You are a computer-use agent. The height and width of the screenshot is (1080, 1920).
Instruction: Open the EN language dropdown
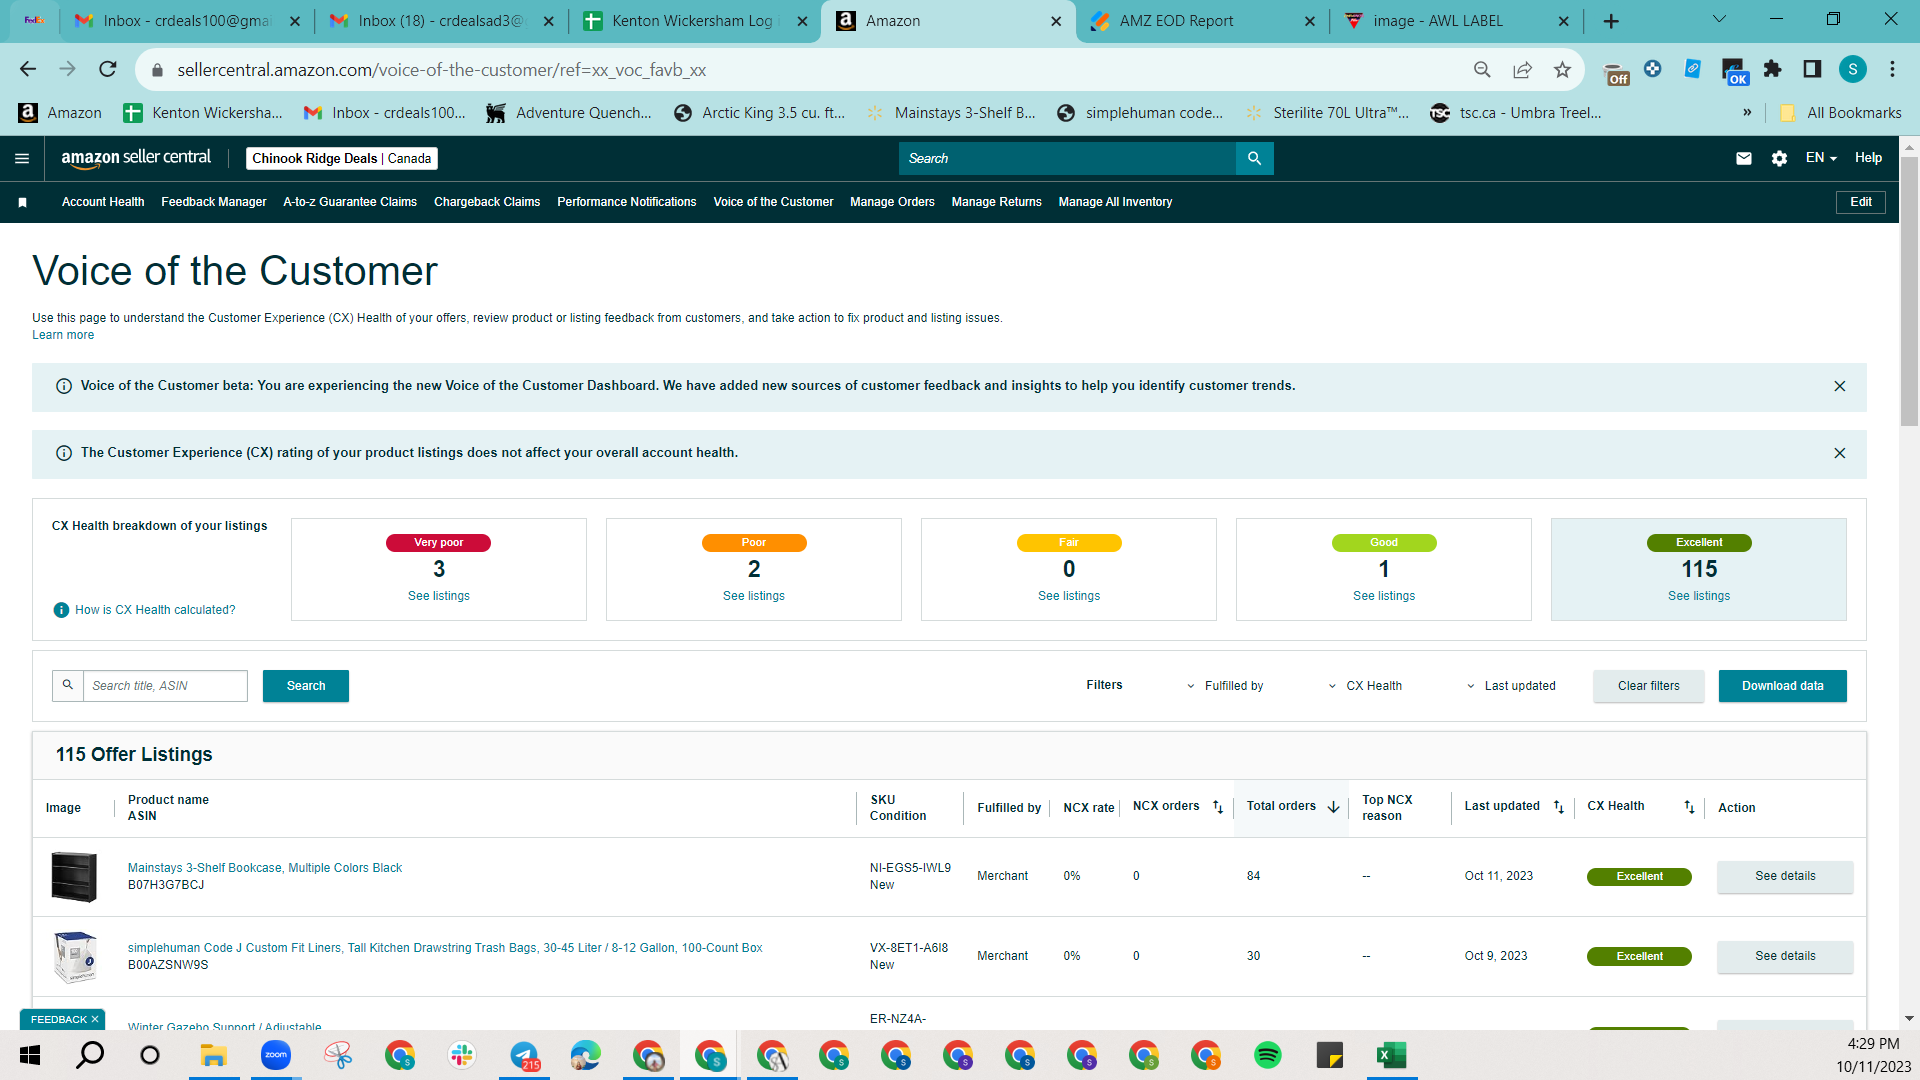pyautogui.click(x=1821, y=158)
